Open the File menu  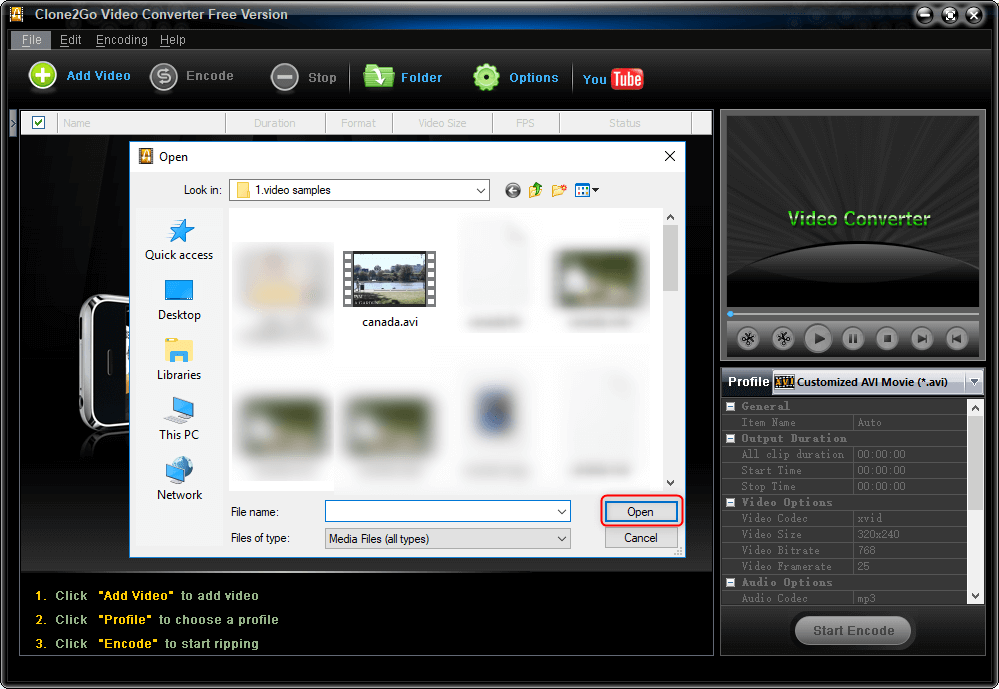click(31, 40)
